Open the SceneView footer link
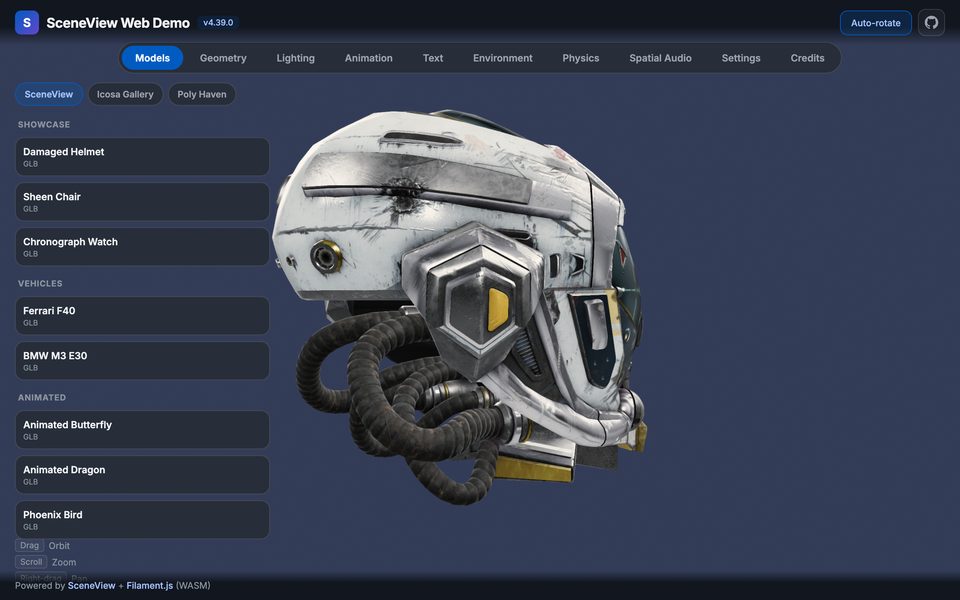This screenshot has width=960, height=600. [91, 585]
